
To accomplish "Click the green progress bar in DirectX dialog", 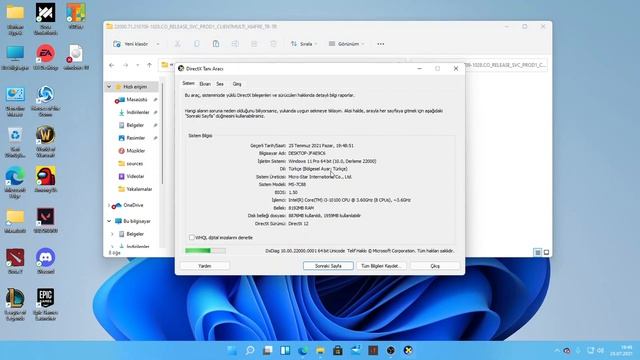I will 205,251.
